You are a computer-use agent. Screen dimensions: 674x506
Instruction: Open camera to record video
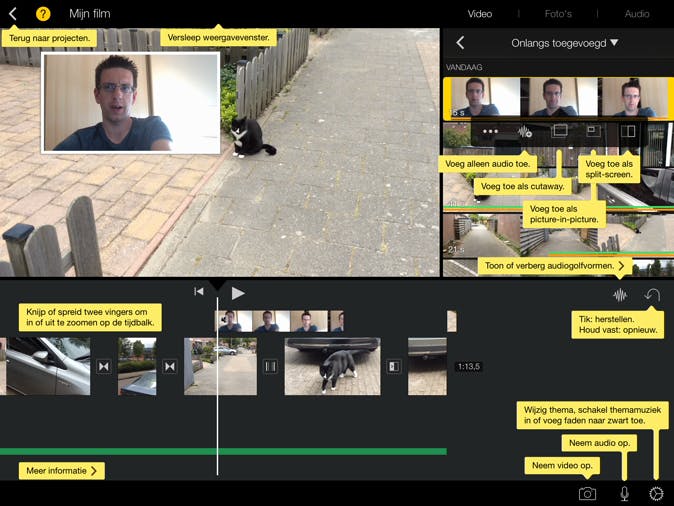pyautogui.click(x=587, y=494)
